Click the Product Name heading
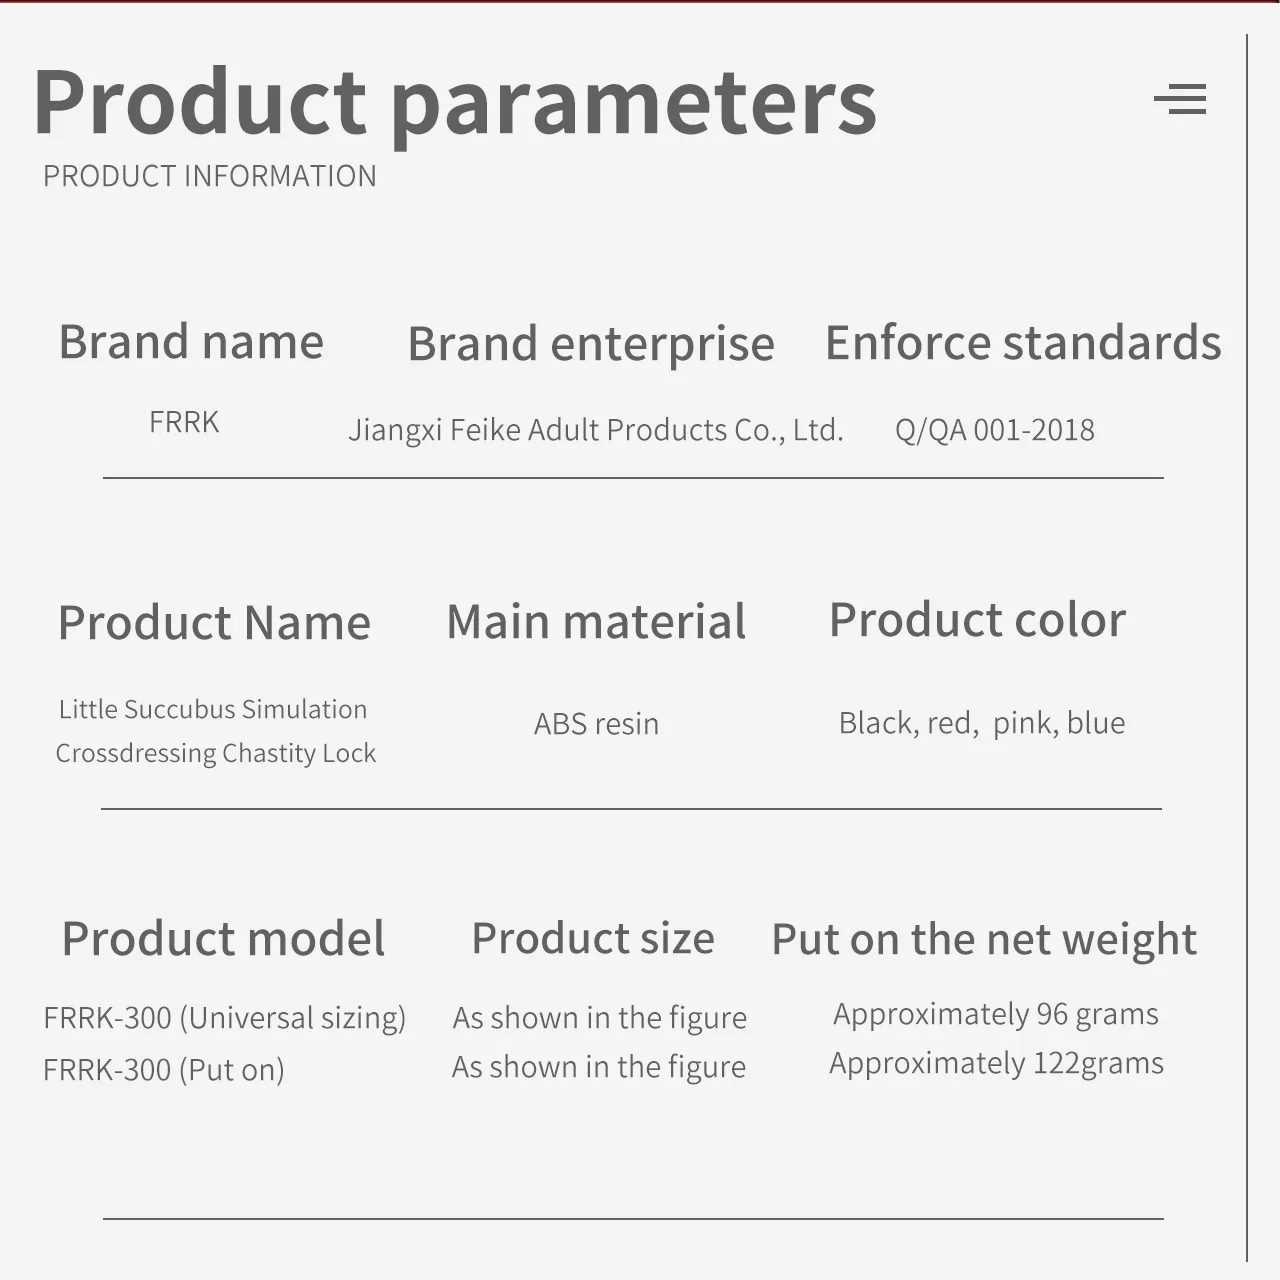 214,622
